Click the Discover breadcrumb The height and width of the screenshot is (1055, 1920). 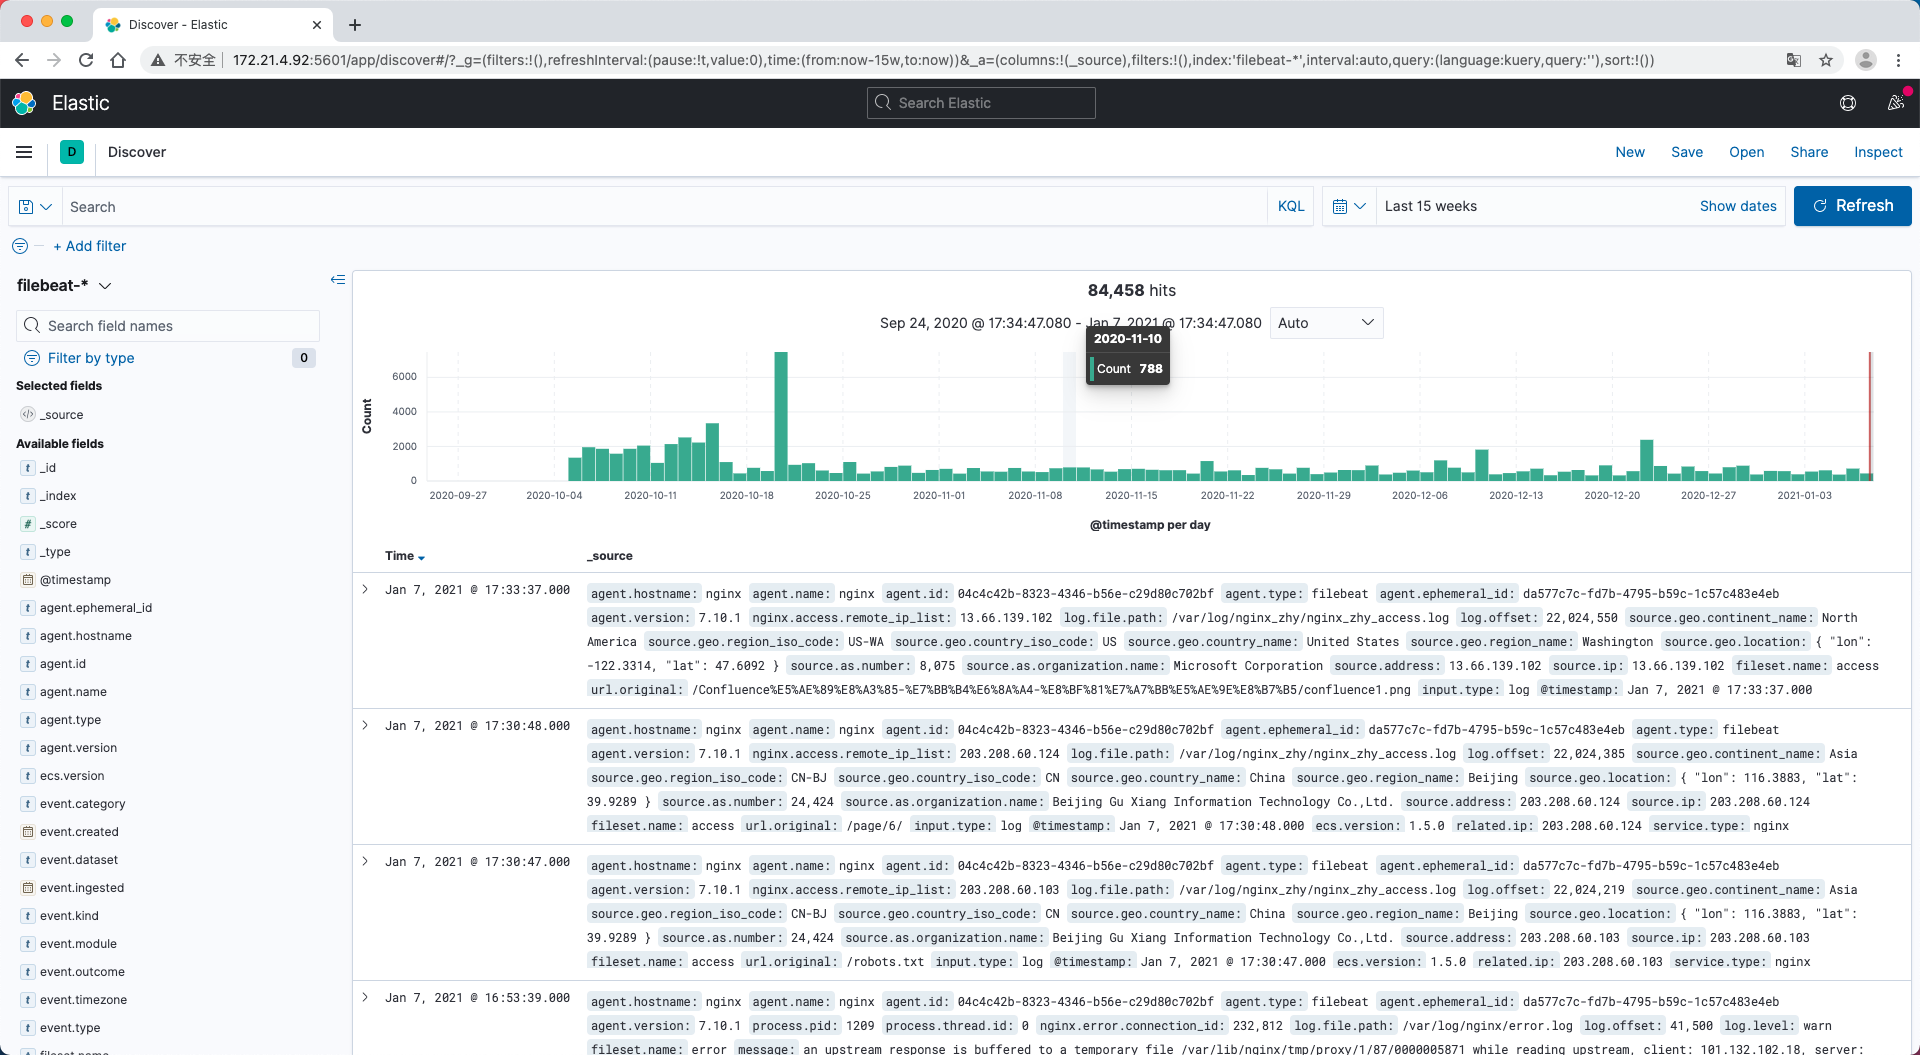pyautogui.click(x=137, y=152)
